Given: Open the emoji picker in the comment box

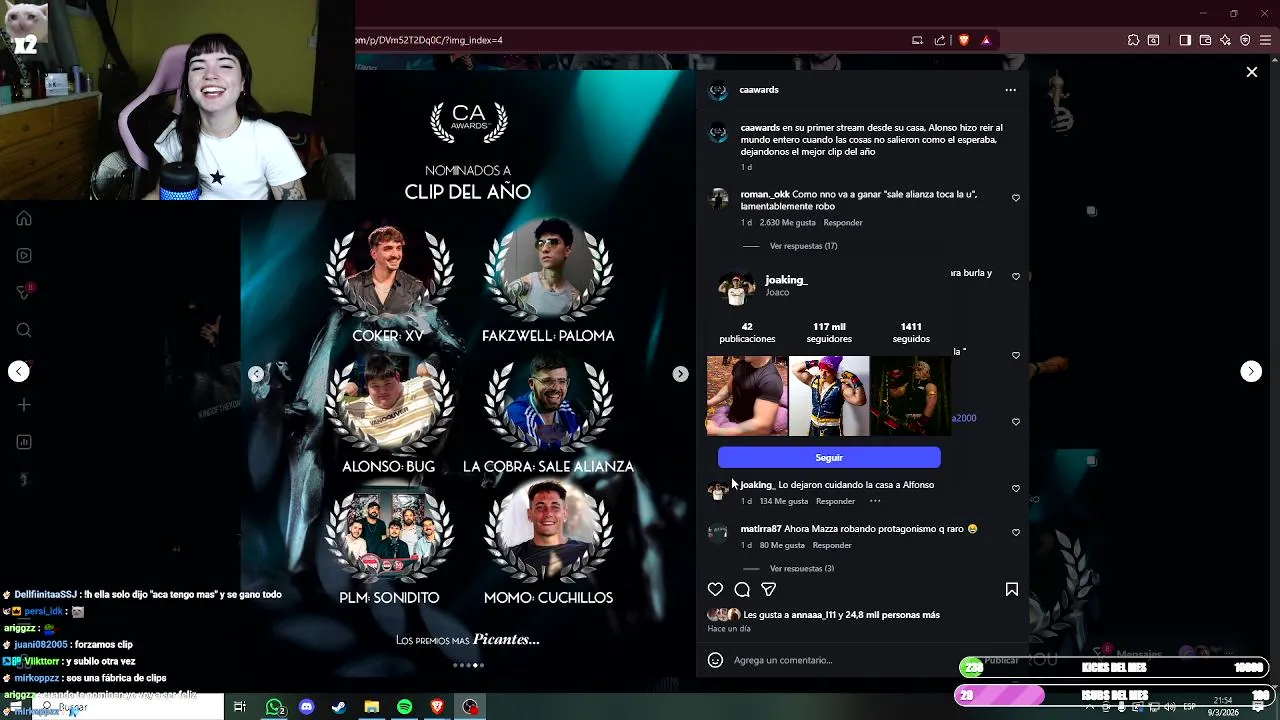Looking at the screenshot, I should click(715, 660).
